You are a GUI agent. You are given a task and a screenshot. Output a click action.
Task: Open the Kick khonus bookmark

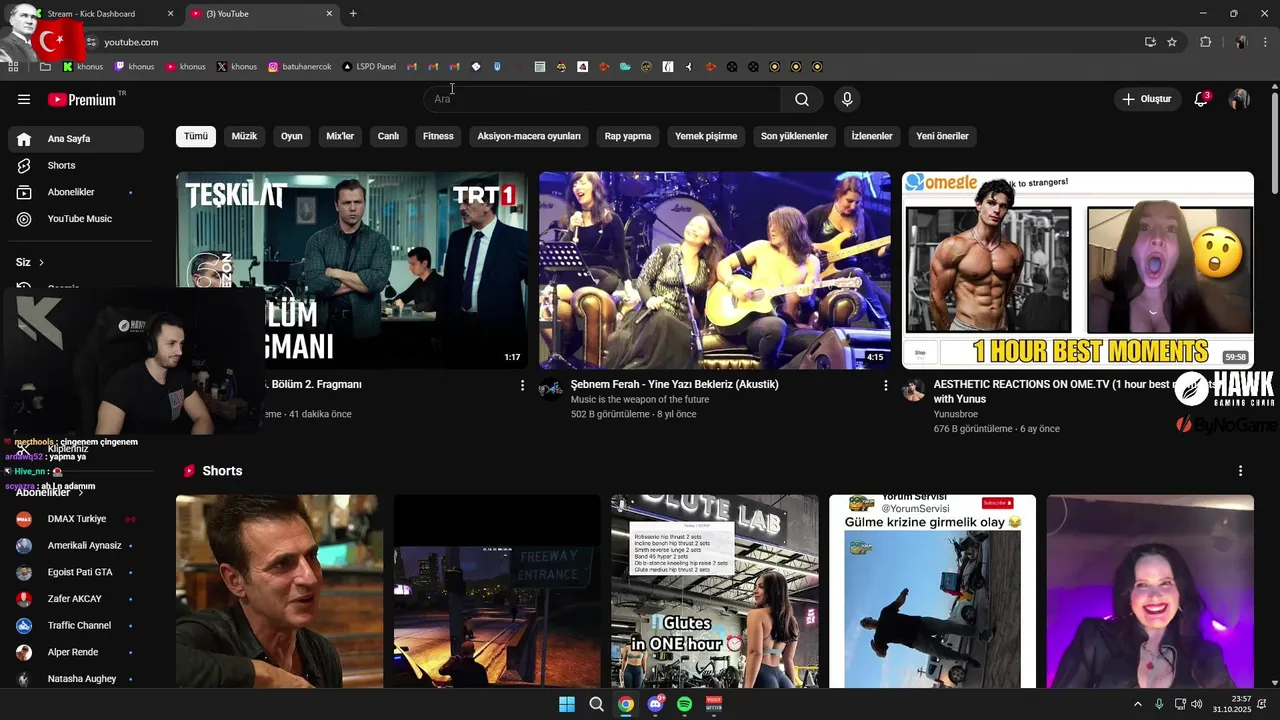(83, 67)
